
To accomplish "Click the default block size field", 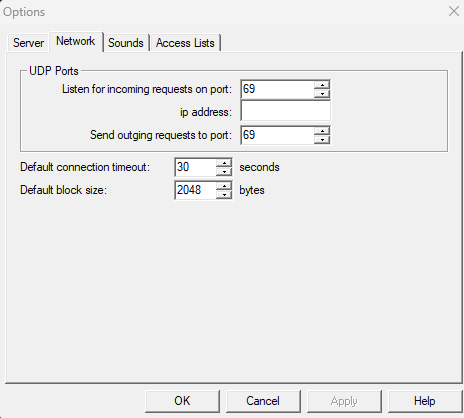I will tap(195, 190).
